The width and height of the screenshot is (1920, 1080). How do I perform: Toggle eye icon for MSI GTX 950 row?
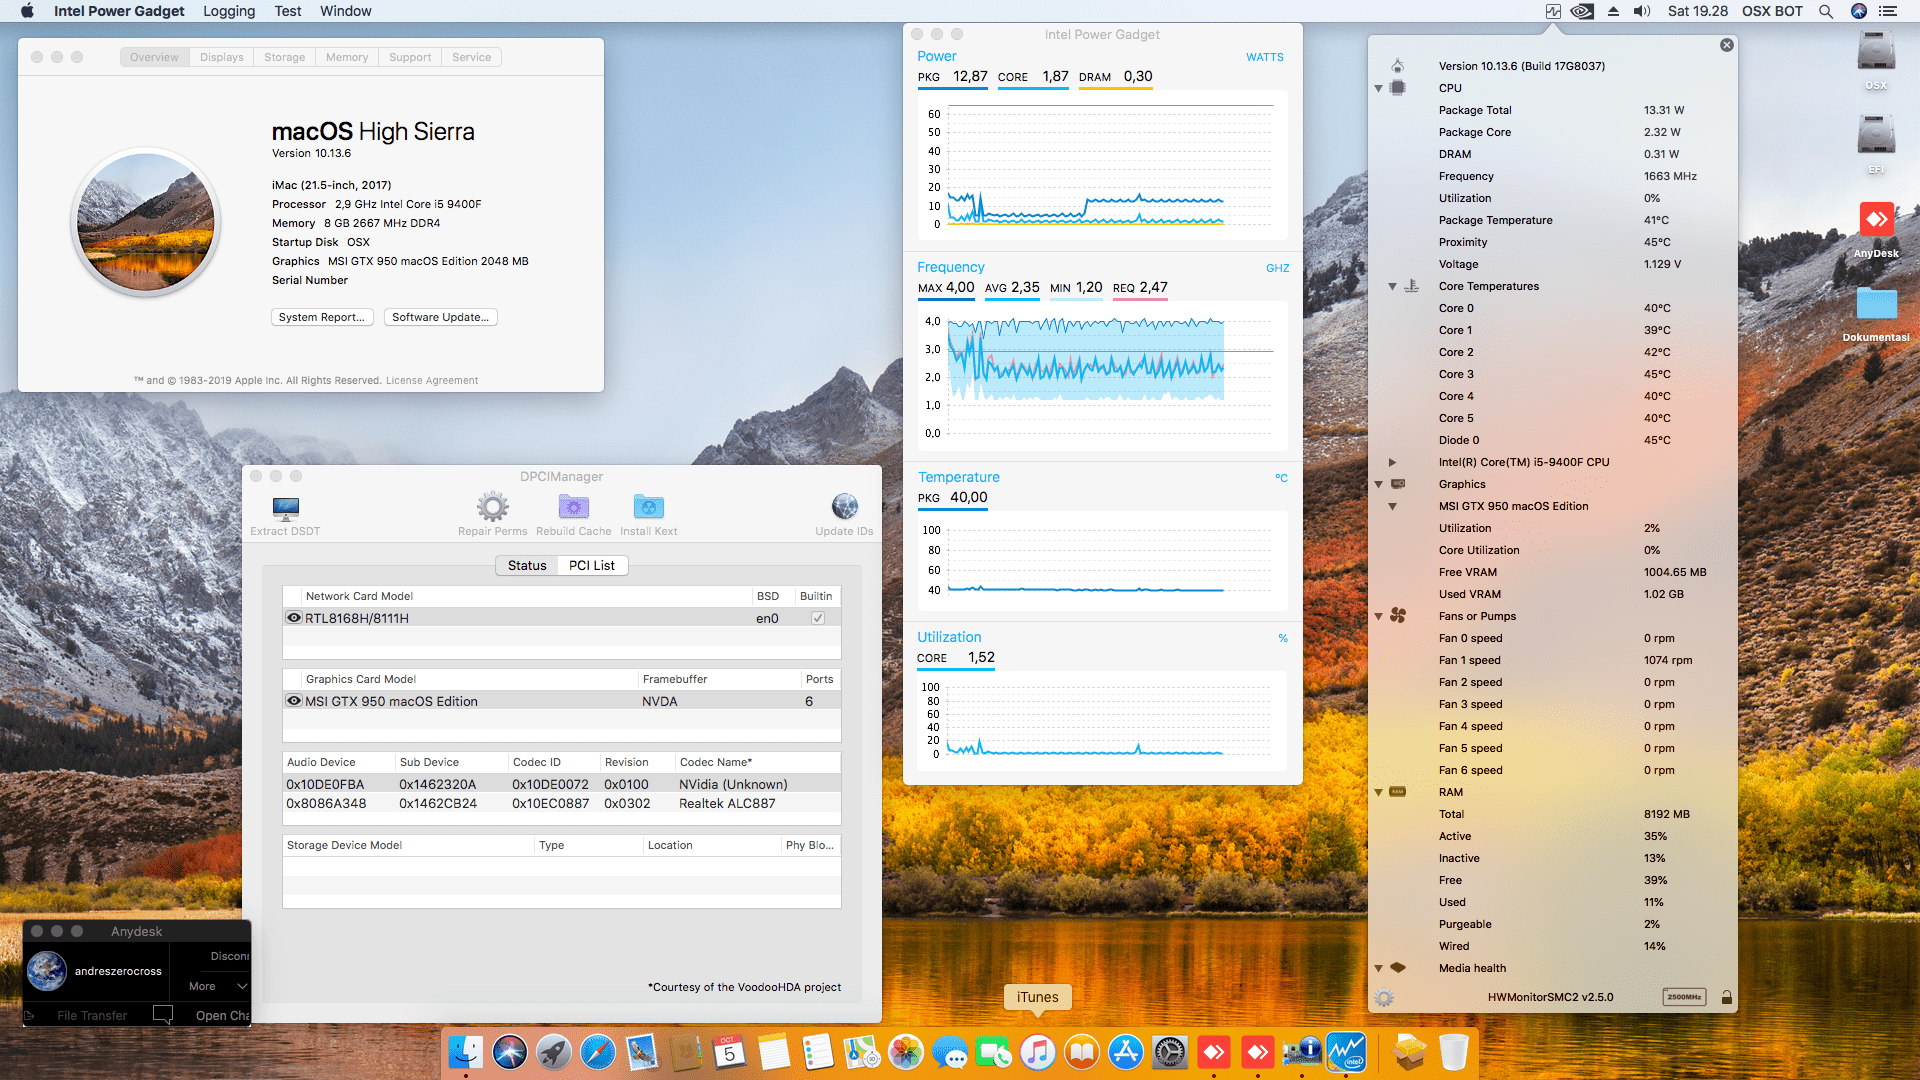294,701
